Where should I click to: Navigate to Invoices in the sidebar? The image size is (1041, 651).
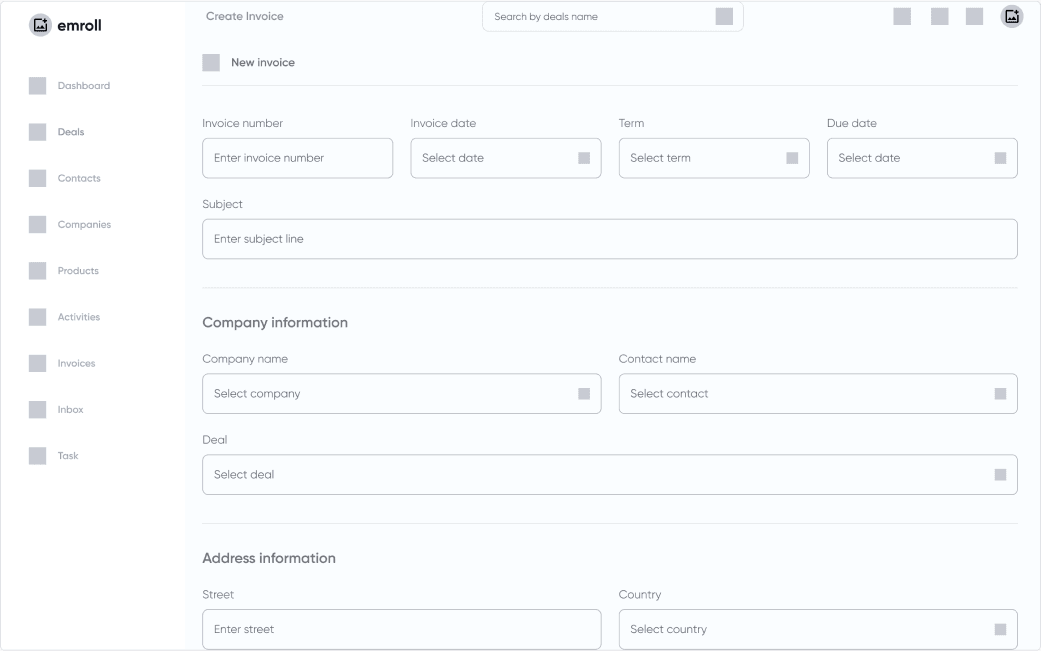point(38,363)
